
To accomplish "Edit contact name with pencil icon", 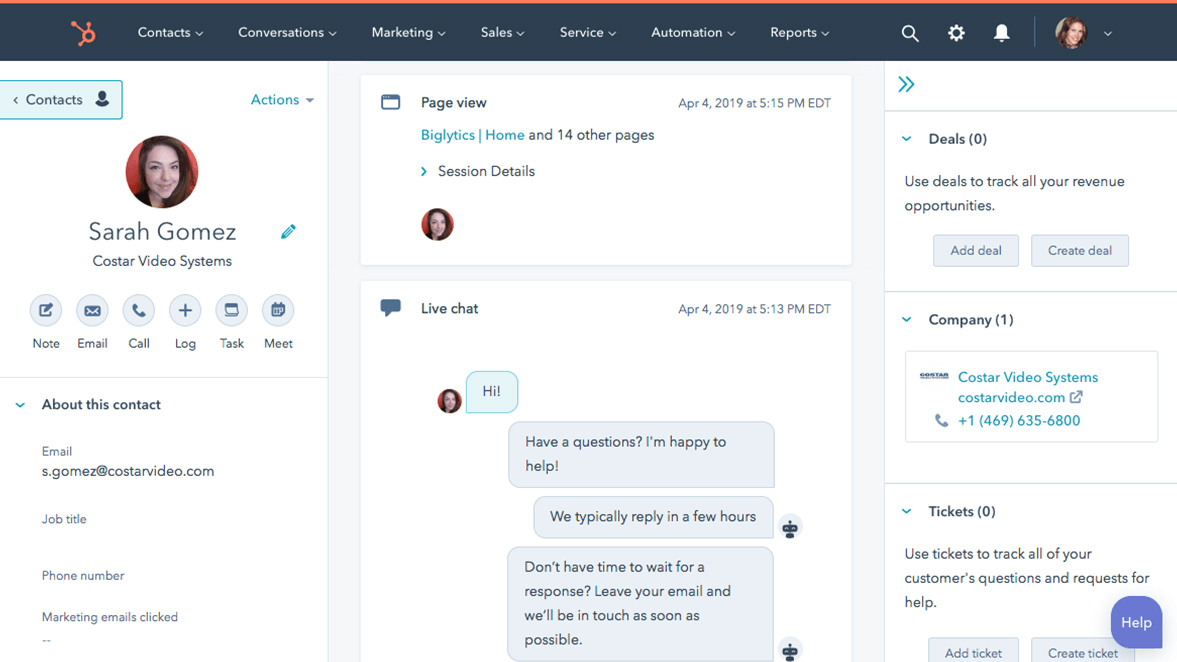I will pyautogui.click(x=288, y=232).
